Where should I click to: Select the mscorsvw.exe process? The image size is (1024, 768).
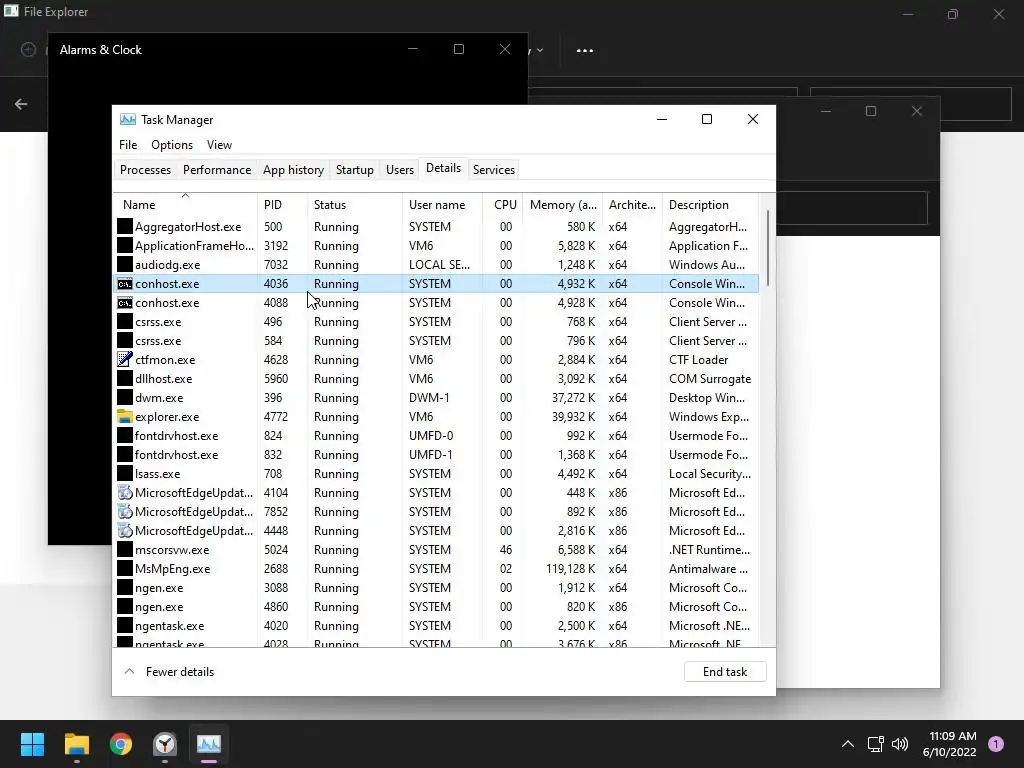pos(436,550)
